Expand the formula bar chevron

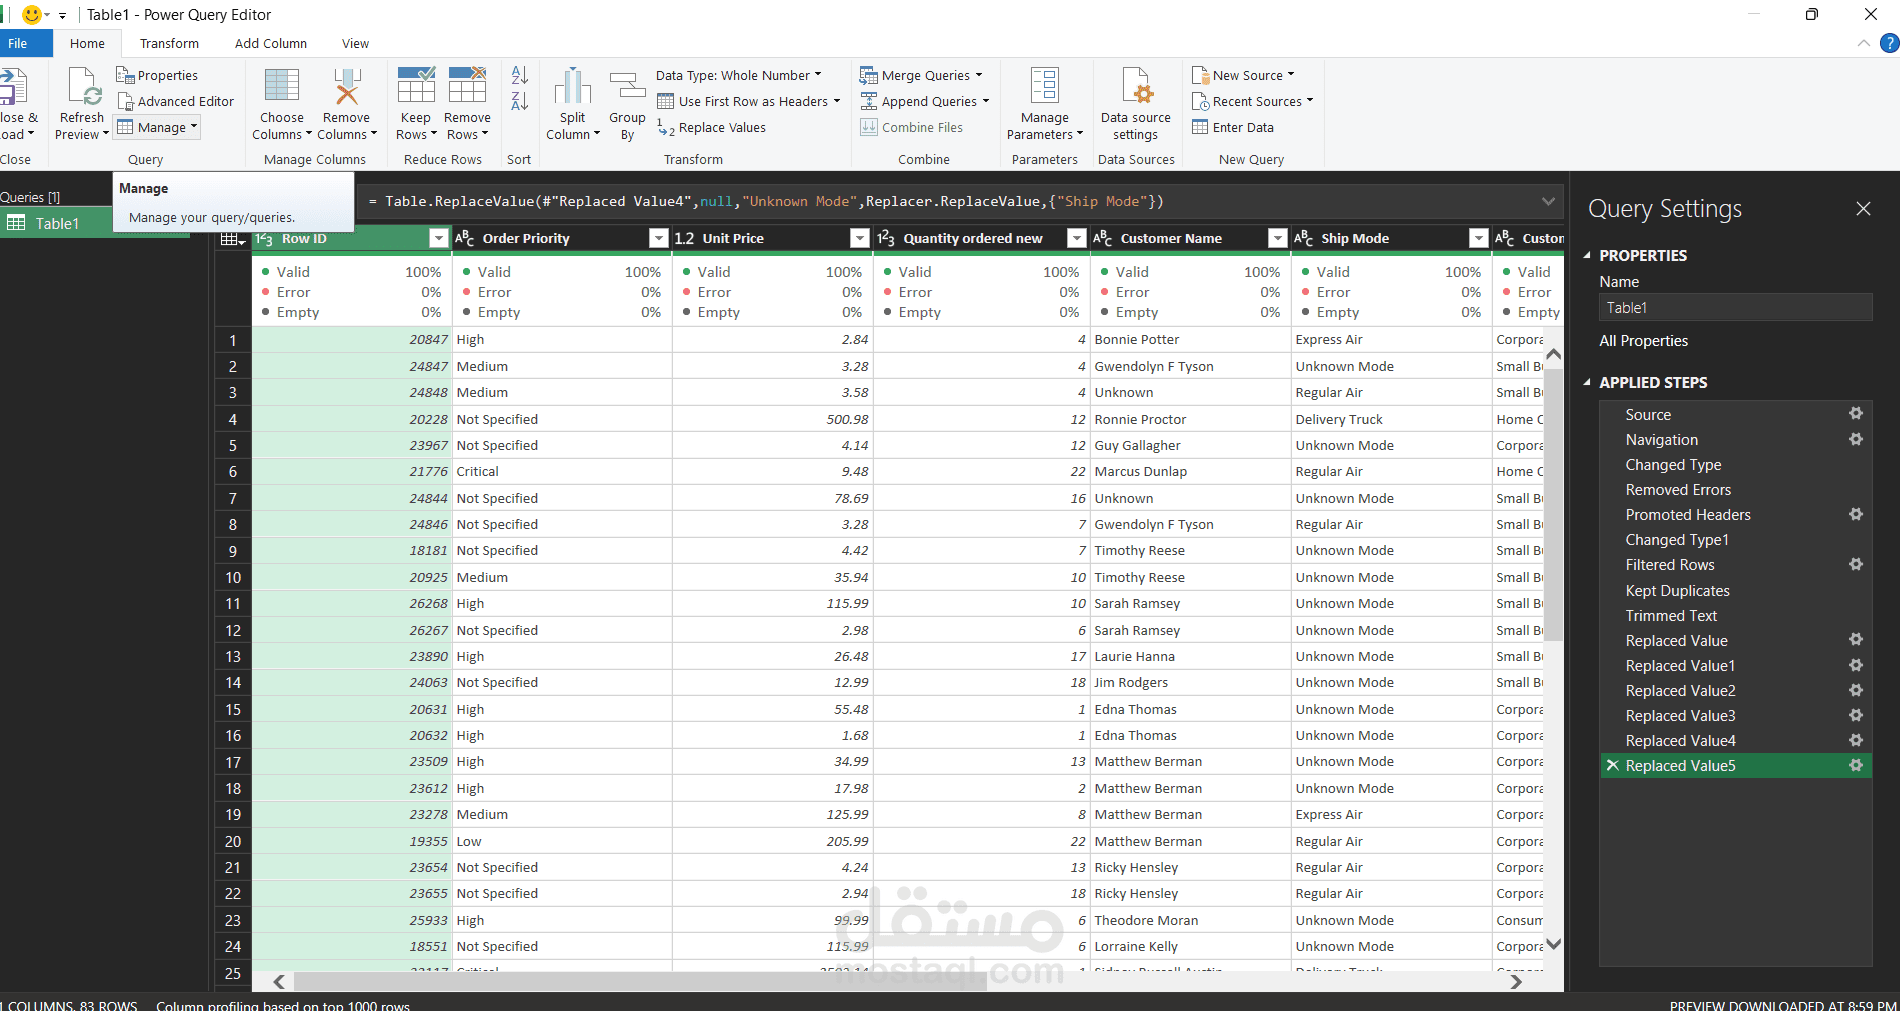tap(1548, 201)
